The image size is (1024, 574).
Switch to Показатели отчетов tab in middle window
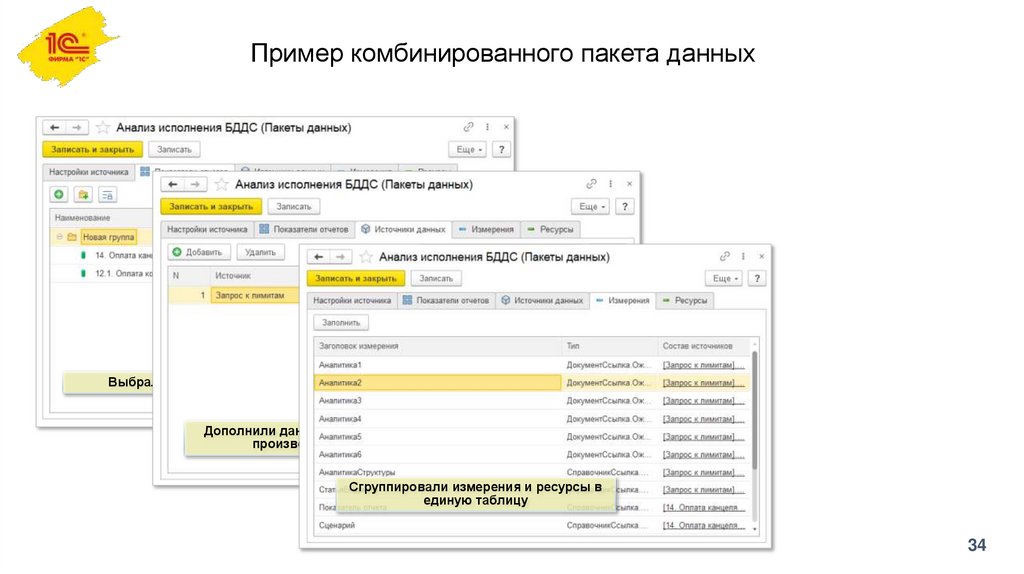(x=304, y=229)
